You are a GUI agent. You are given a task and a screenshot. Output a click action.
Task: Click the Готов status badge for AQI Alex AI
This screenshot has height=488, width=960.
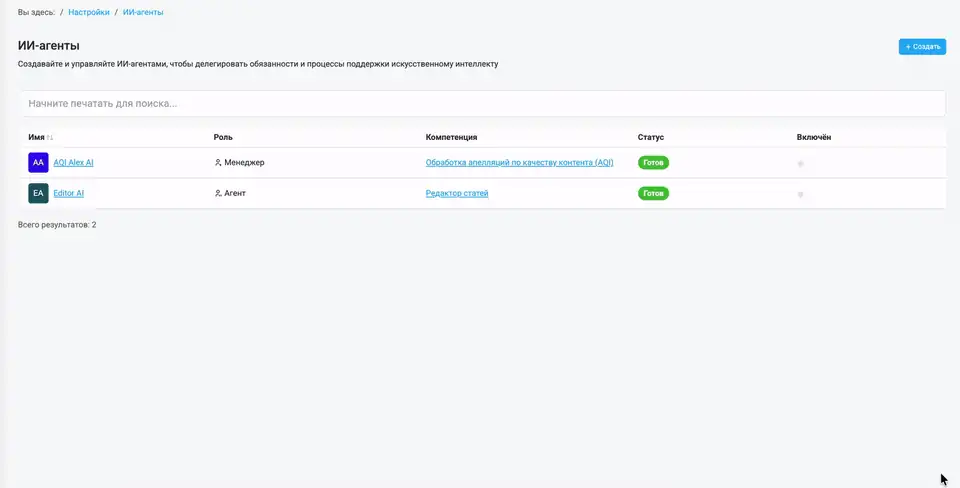tap(653, 162)
